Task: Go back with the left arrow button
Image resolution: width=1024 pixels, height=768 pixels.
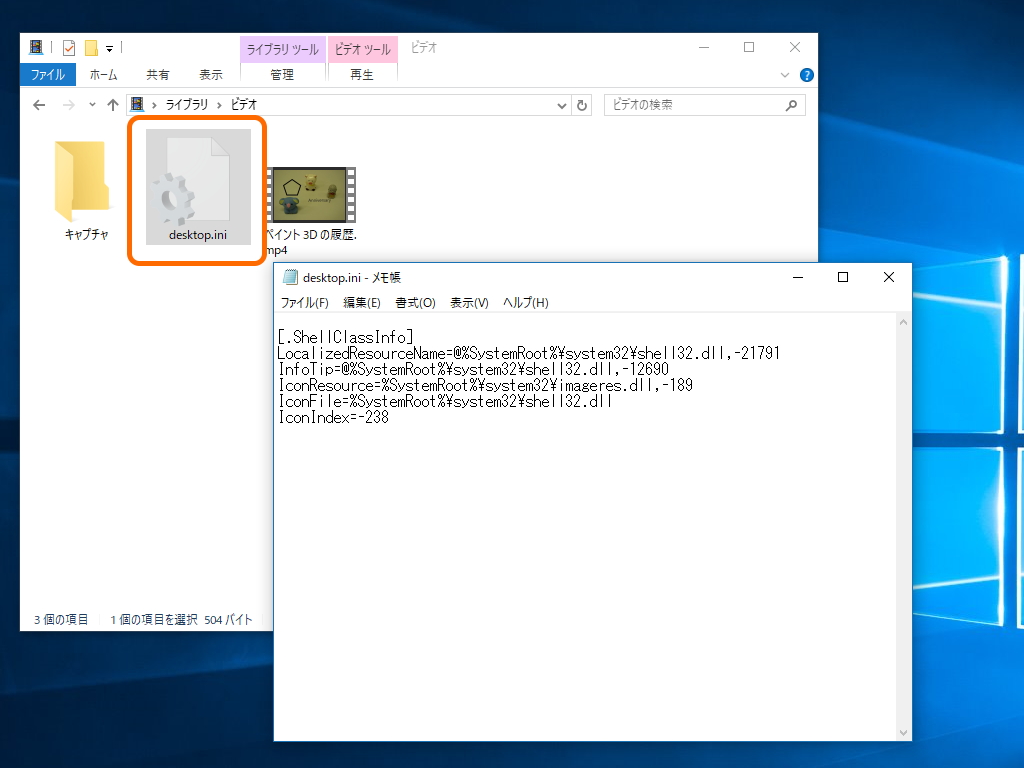Action: (39, 104)
